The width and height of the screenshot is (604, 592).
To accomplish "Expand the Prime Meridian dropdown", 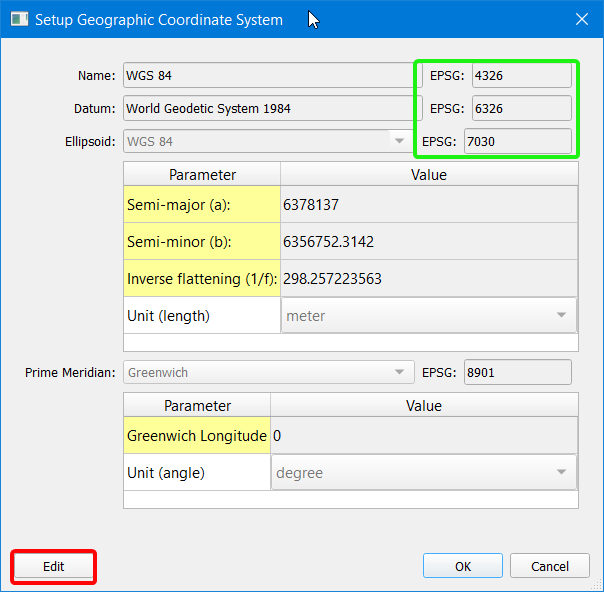I will [x=267, y=373].
